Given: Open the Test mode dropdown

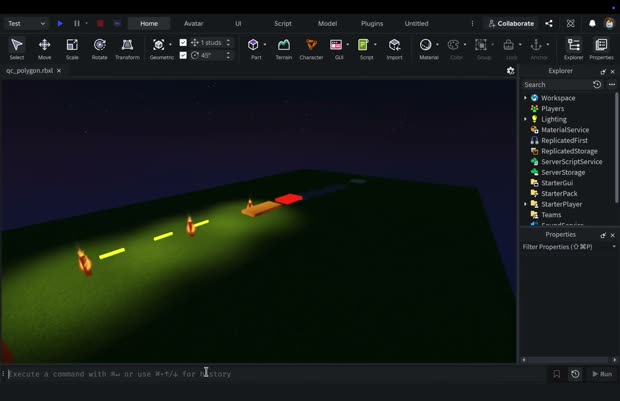Looking at the screenshot, I should click(26, 23).
